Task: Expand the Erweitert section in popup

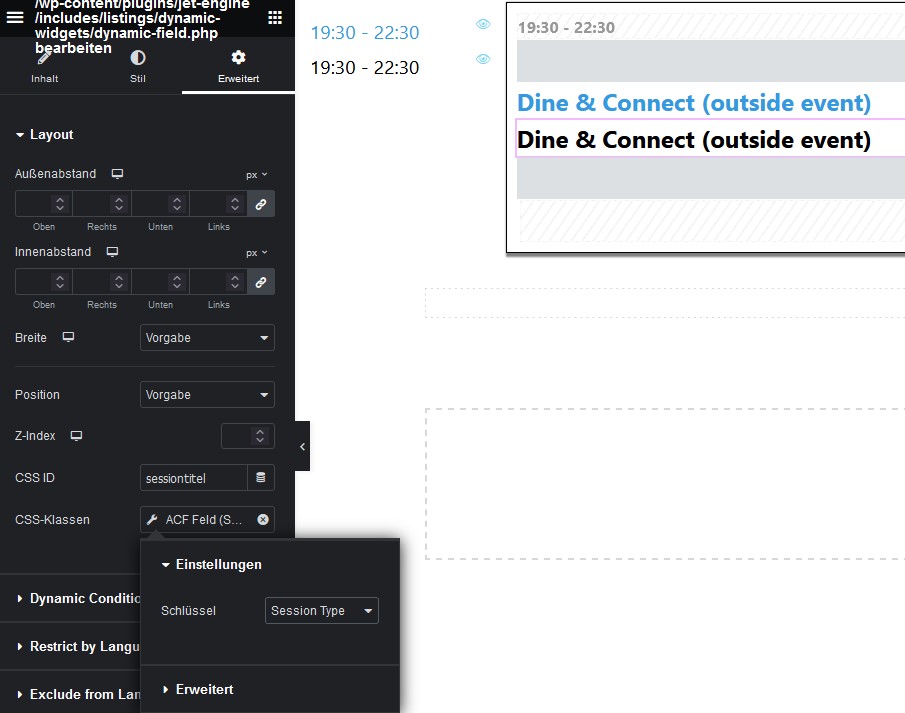Action: 204,689
